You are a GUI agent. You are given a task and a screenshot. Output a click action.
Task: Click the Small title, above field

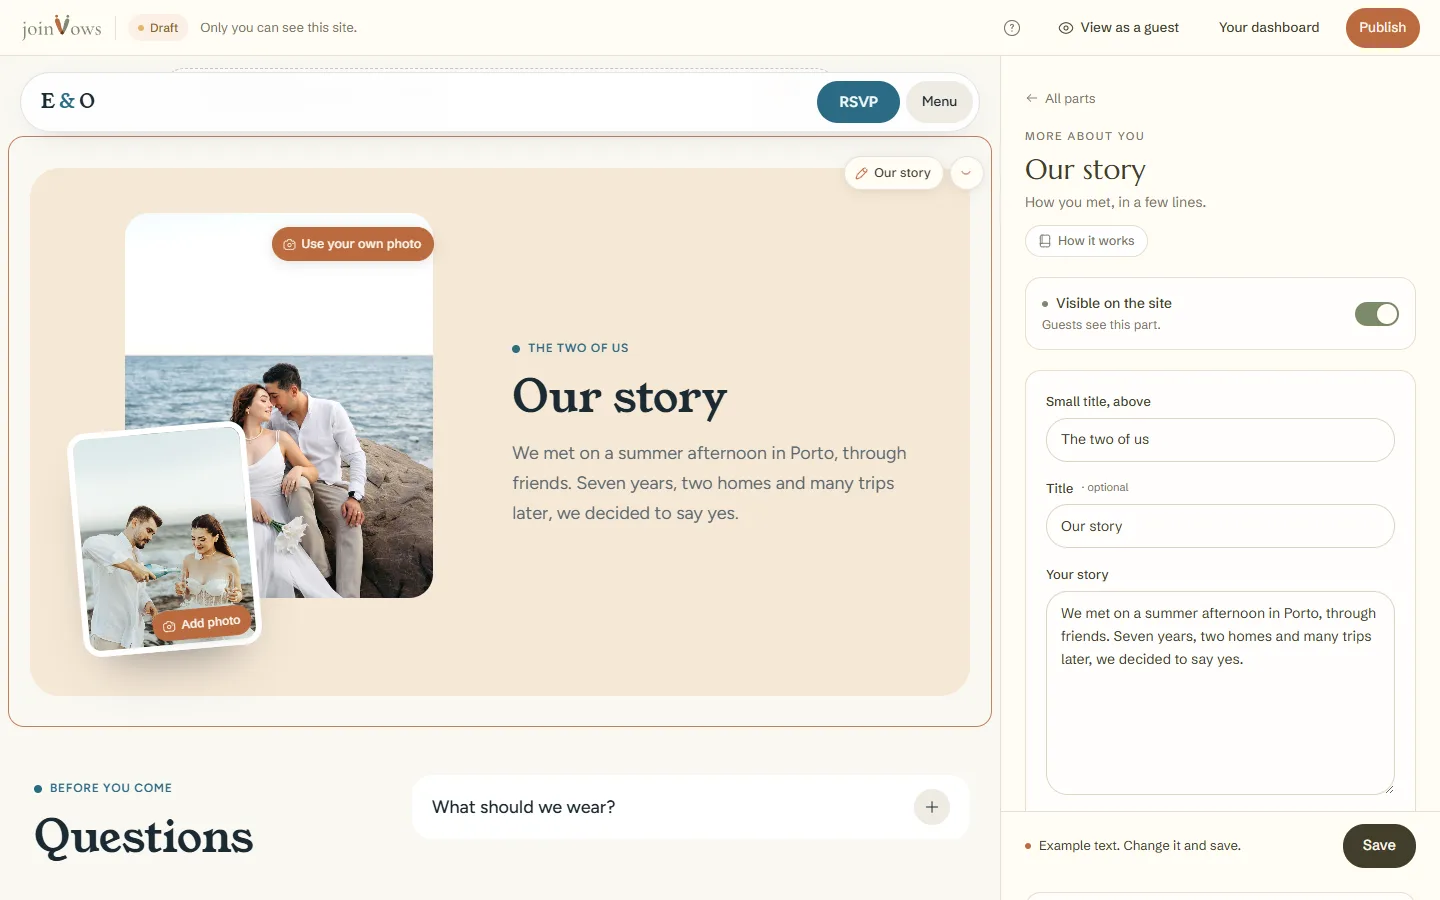pyautogui.click(x=1220, y=440)
